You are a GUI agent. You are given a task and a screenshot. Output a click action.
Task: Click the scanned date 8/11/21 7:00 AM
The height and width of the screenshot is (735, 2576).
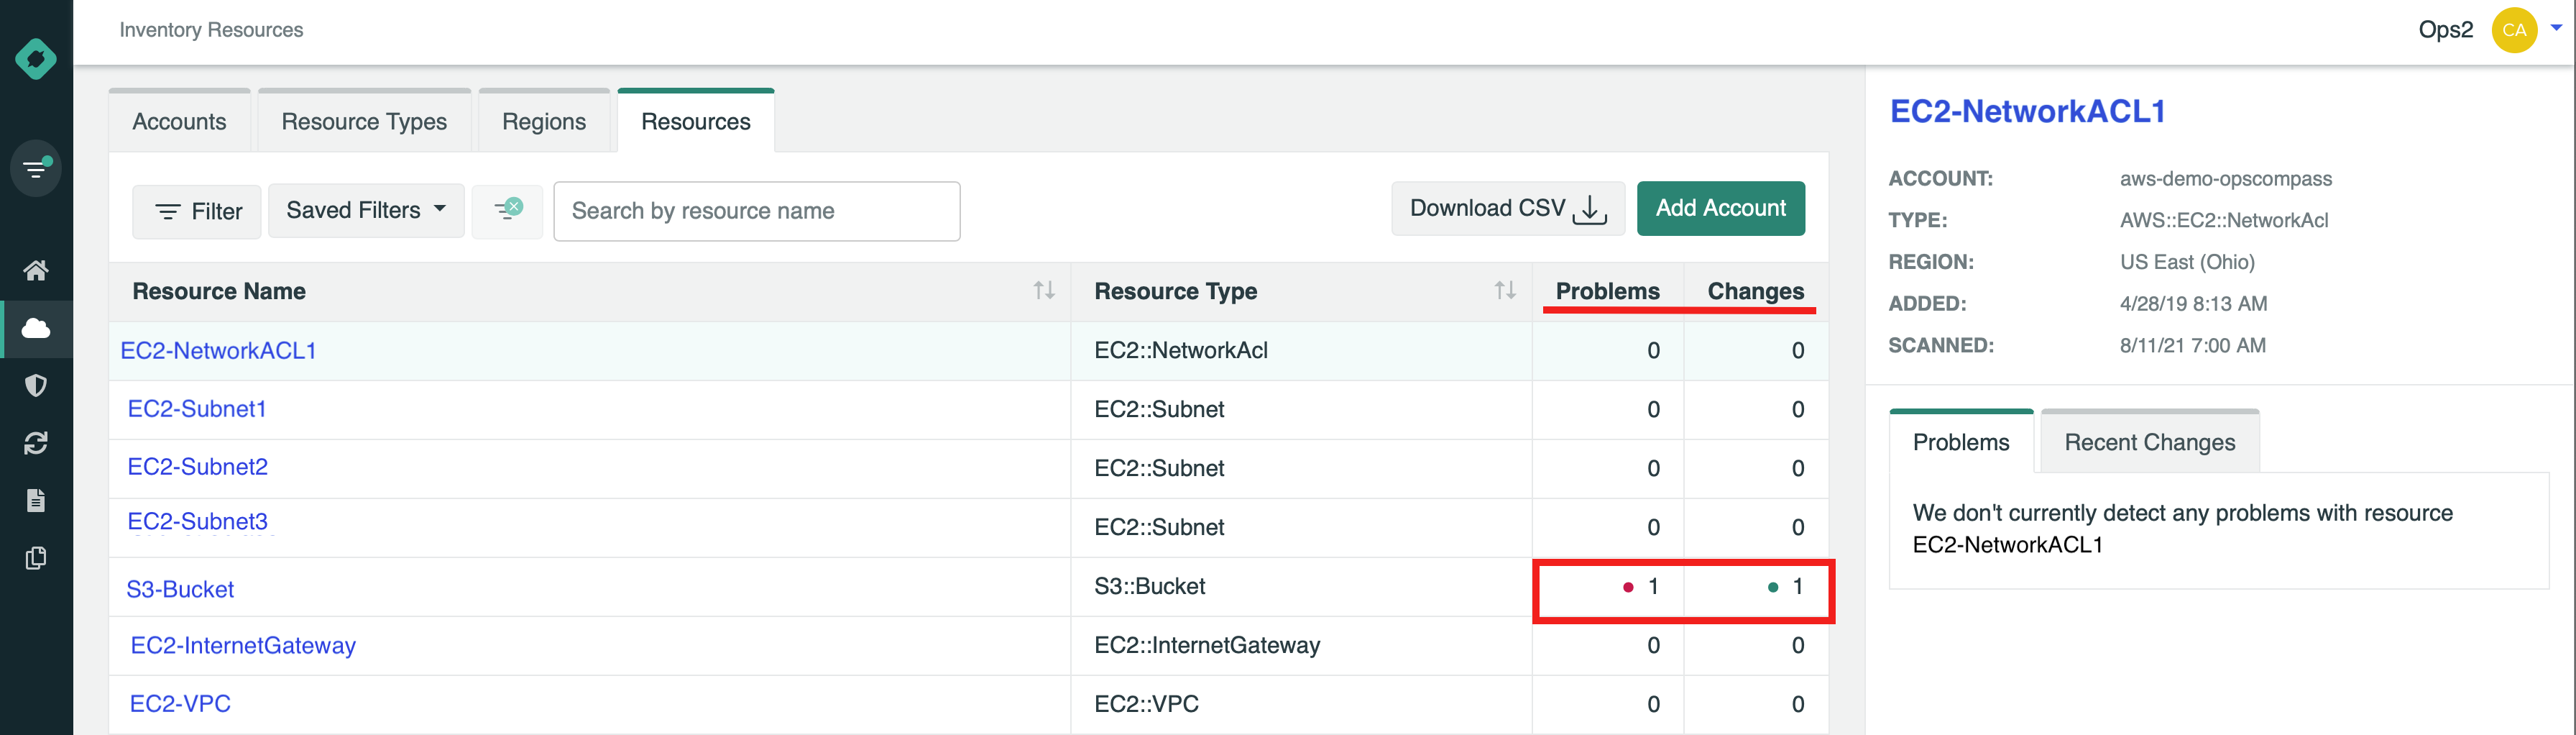pyautogui.click(x=2193, y=346)
